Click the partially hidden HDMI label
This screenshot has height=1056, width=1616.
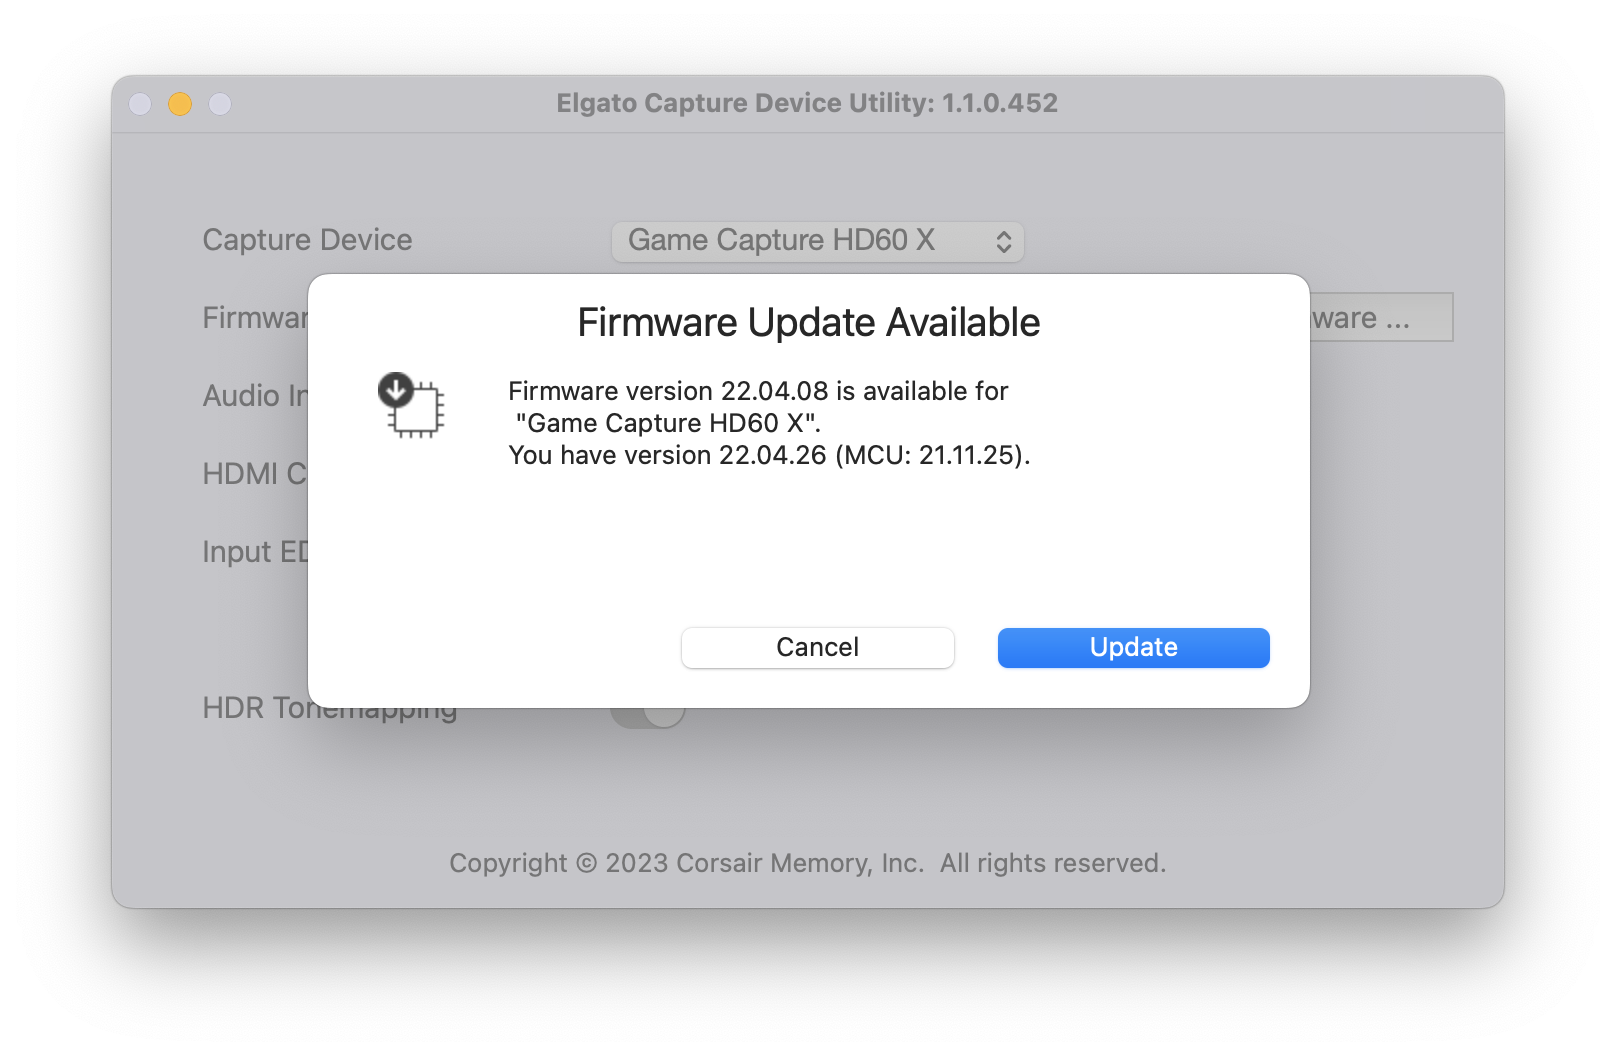(254, 474)
